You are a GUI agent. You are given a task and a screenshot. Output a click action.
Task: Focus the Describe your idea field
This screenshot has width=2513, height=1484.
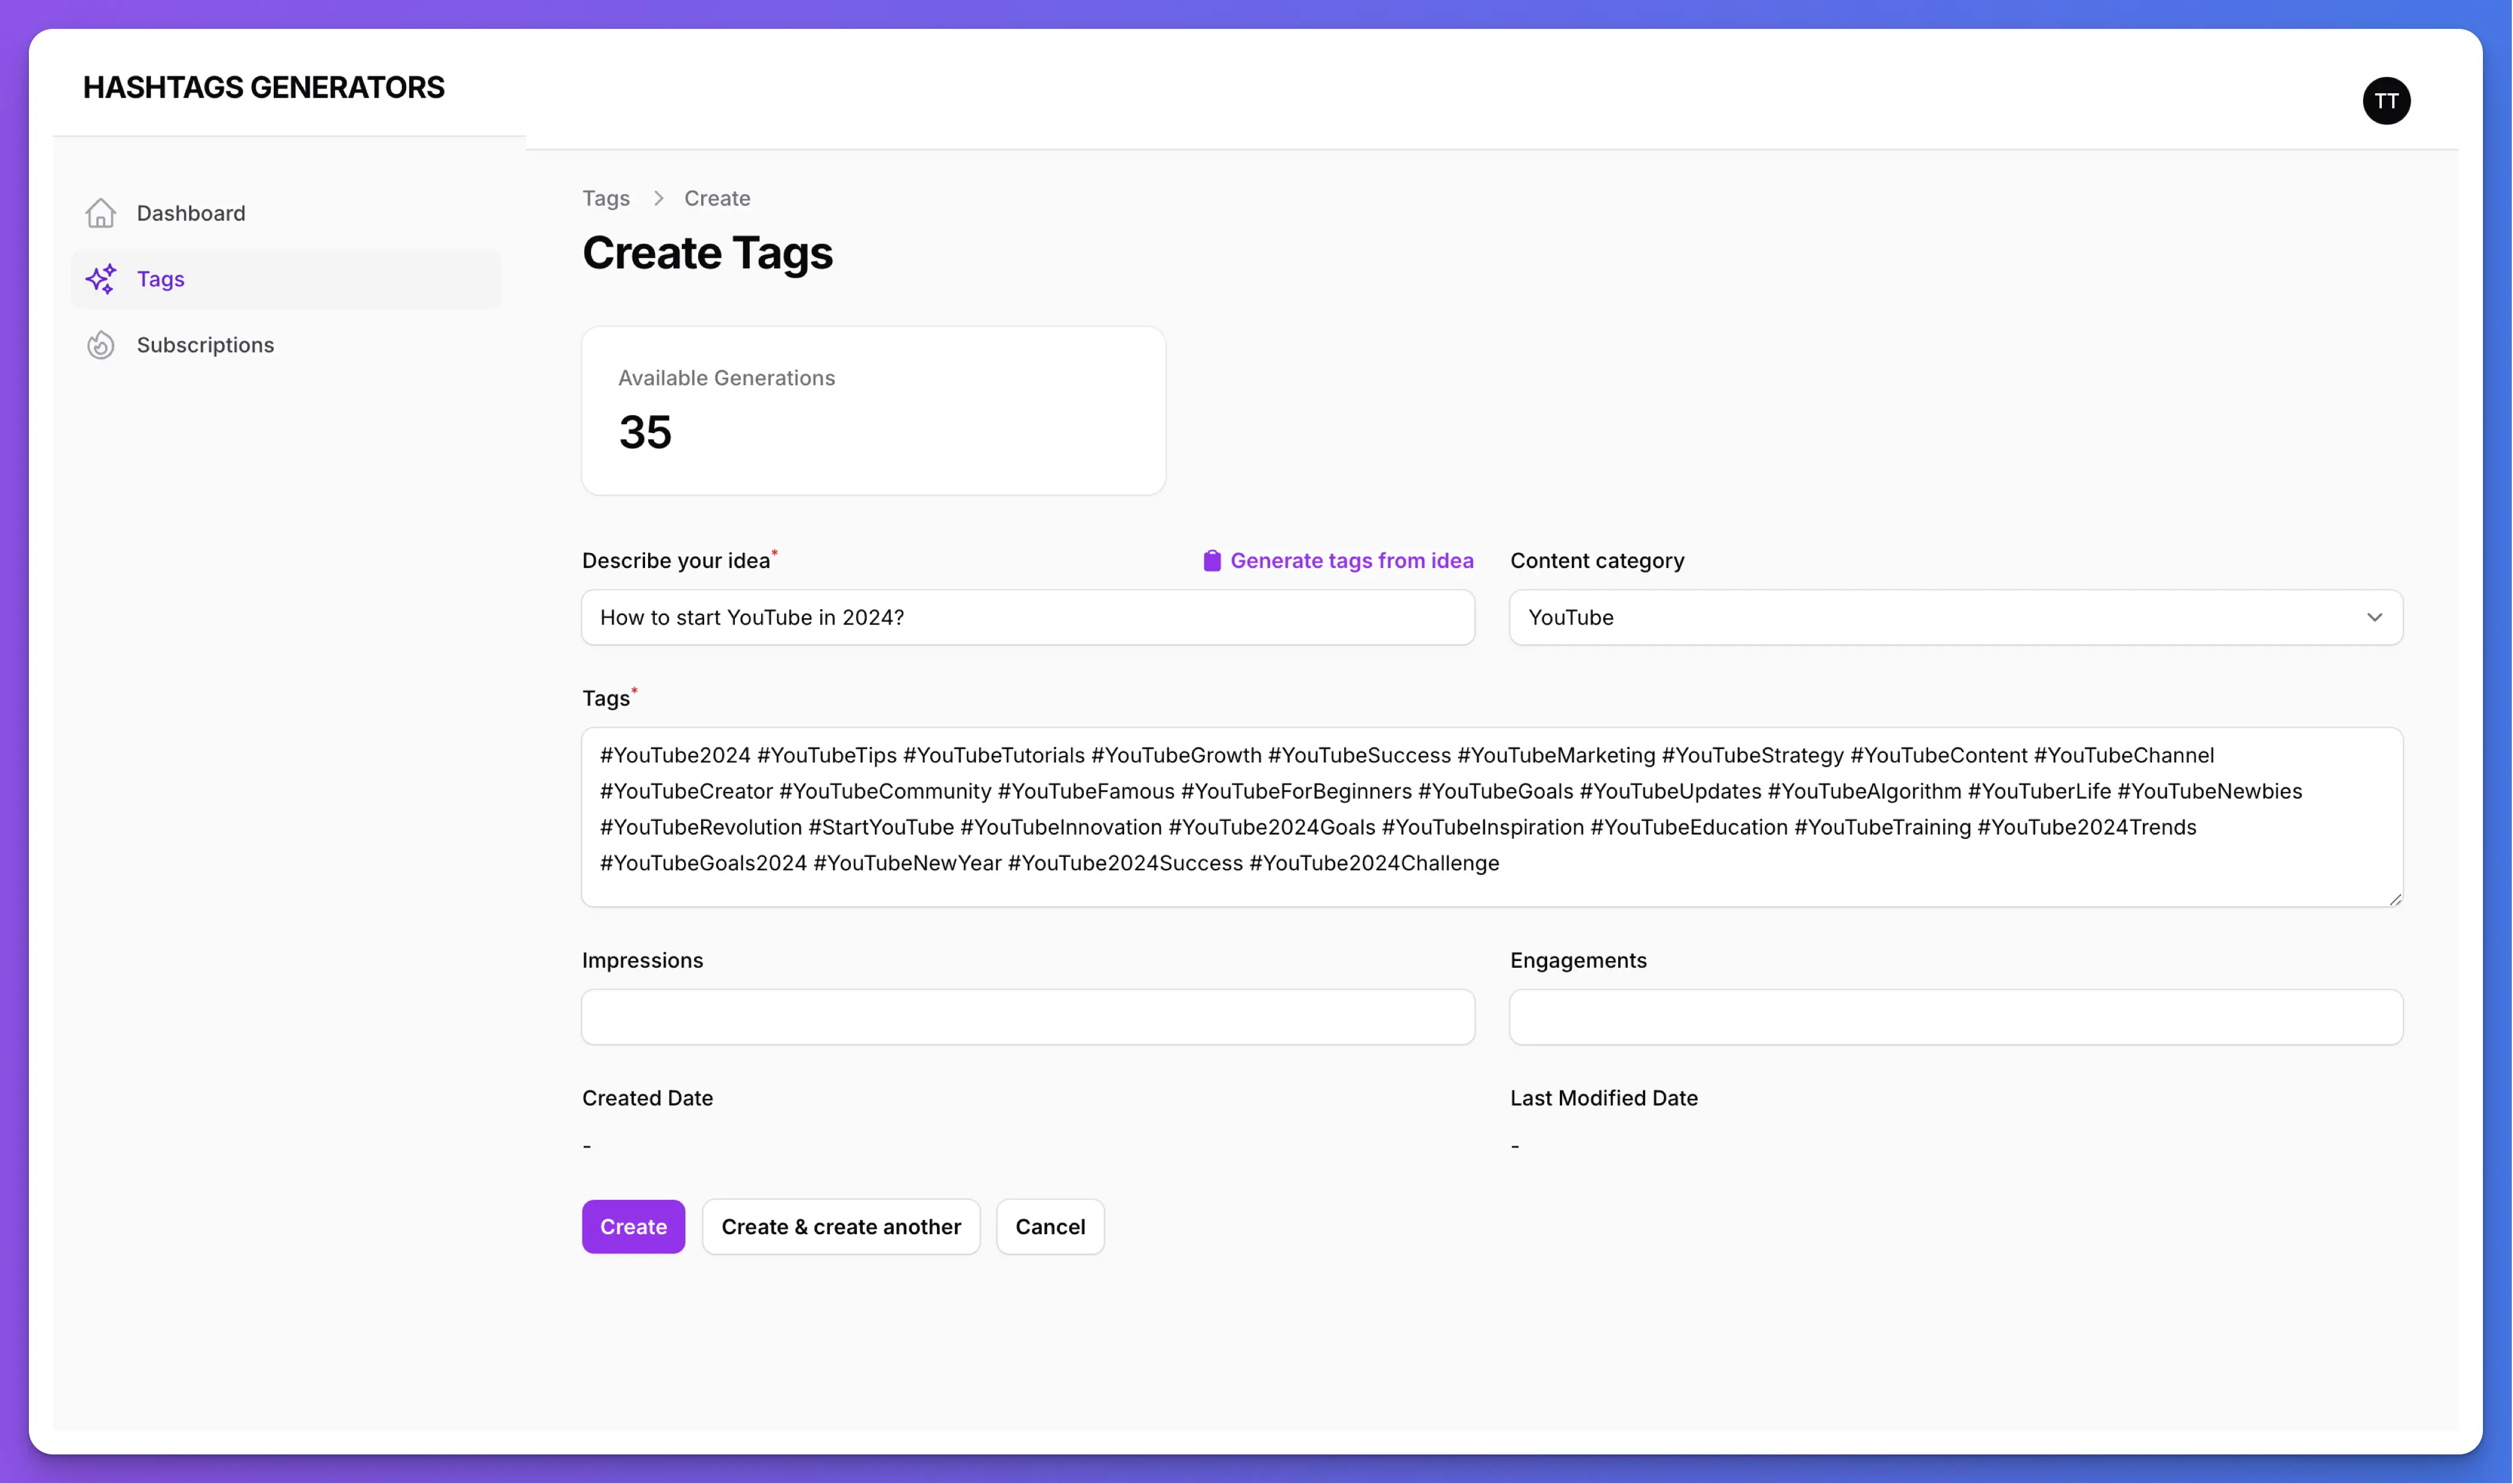pyautogui.click(x=1028, y=617)
